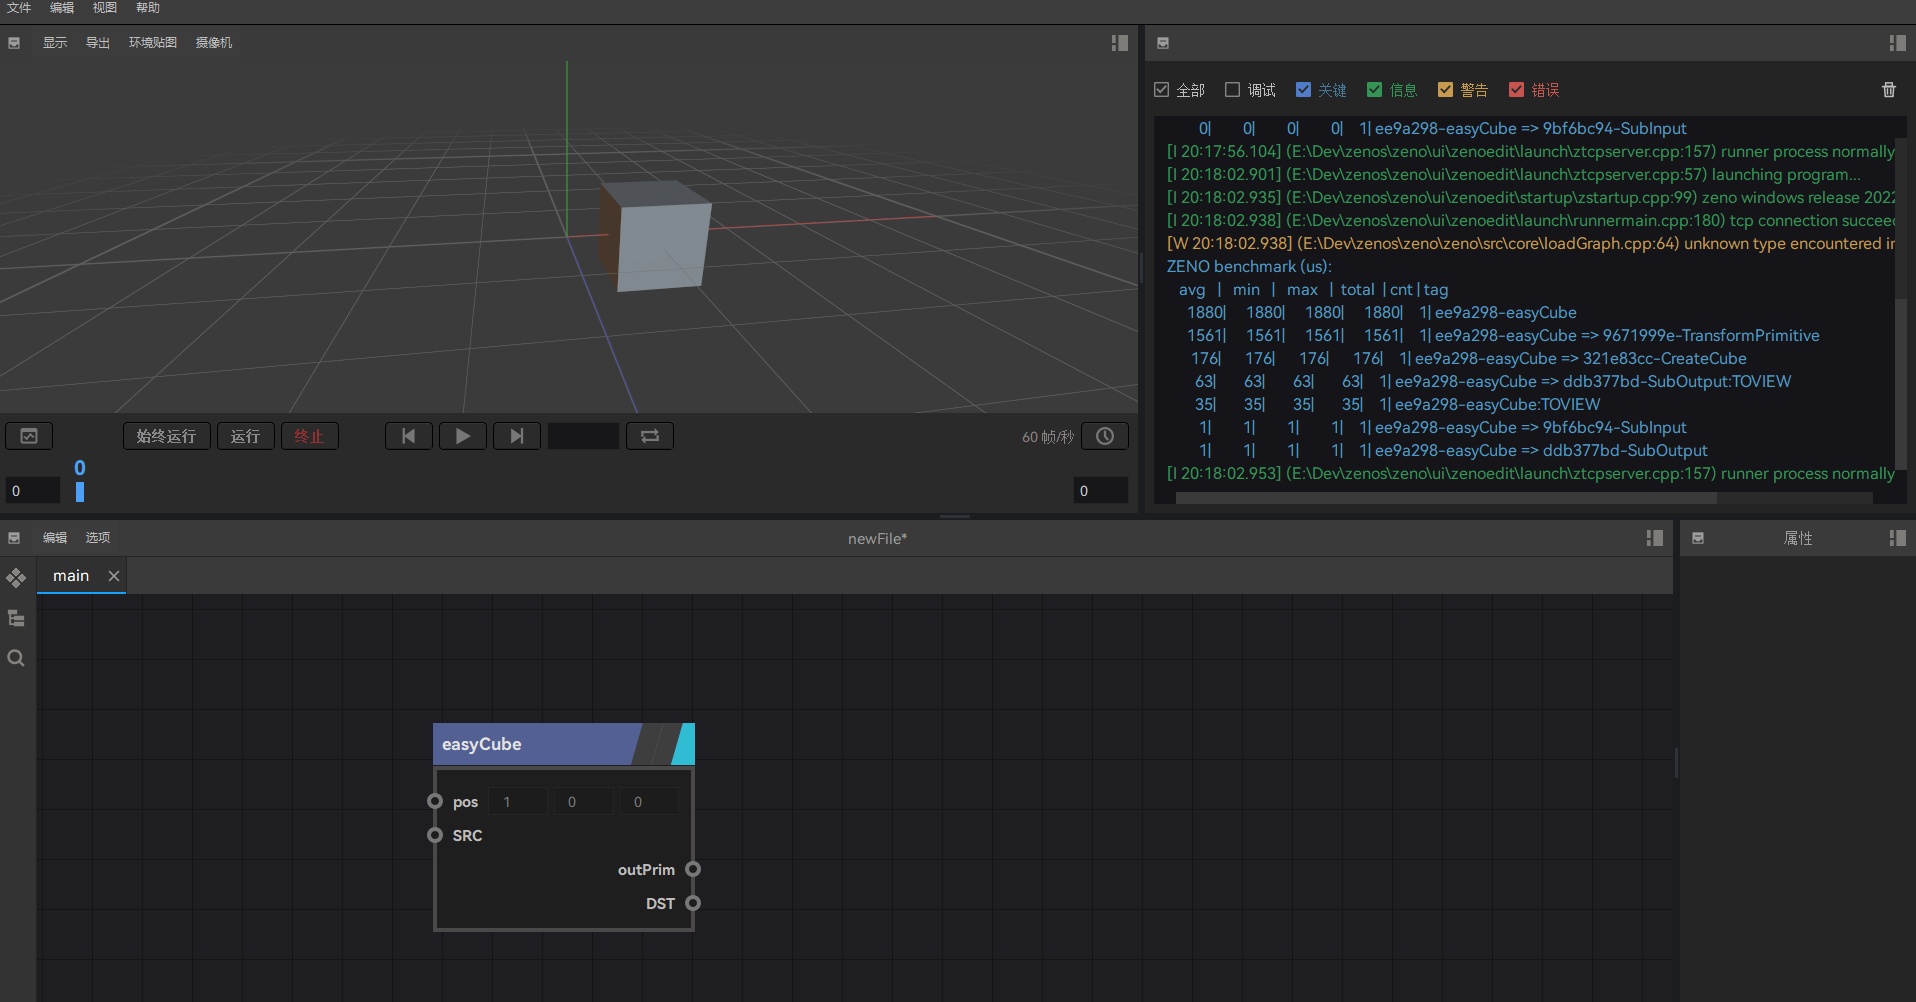Toggle easyCube node cyan view flag
This screenshot has width=1916, height=1002.
(684, 744)
